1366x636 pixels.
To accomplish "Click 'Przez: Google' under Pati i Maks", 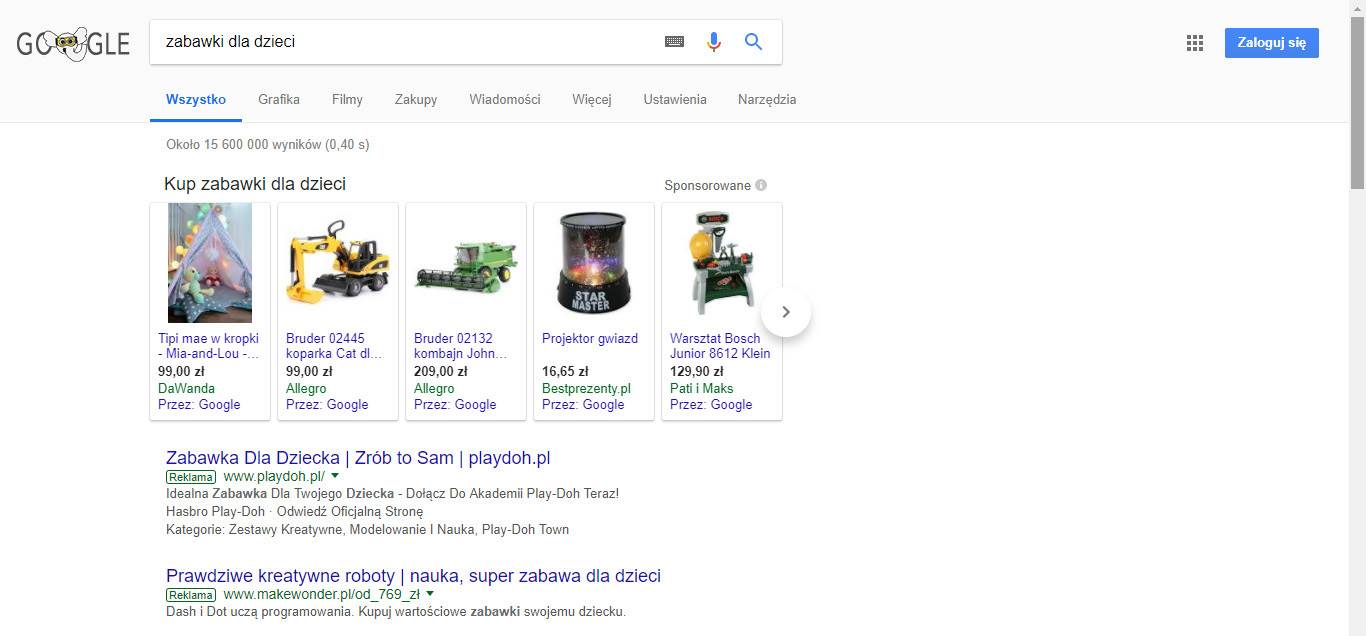I will pos(711,404).
